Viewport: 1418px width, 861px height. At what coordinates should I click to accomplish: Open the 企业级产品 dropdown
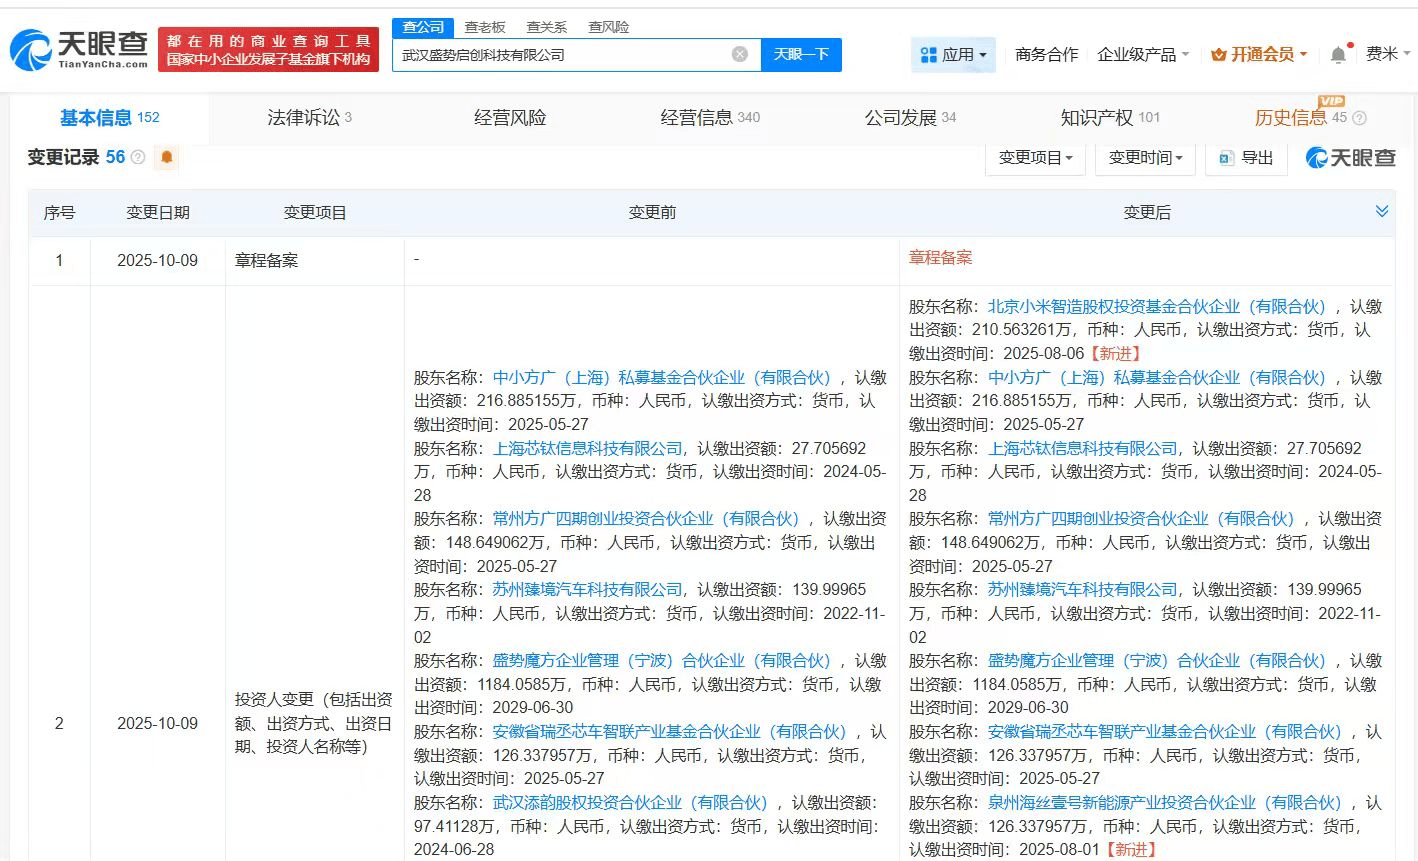point(1143,55)
